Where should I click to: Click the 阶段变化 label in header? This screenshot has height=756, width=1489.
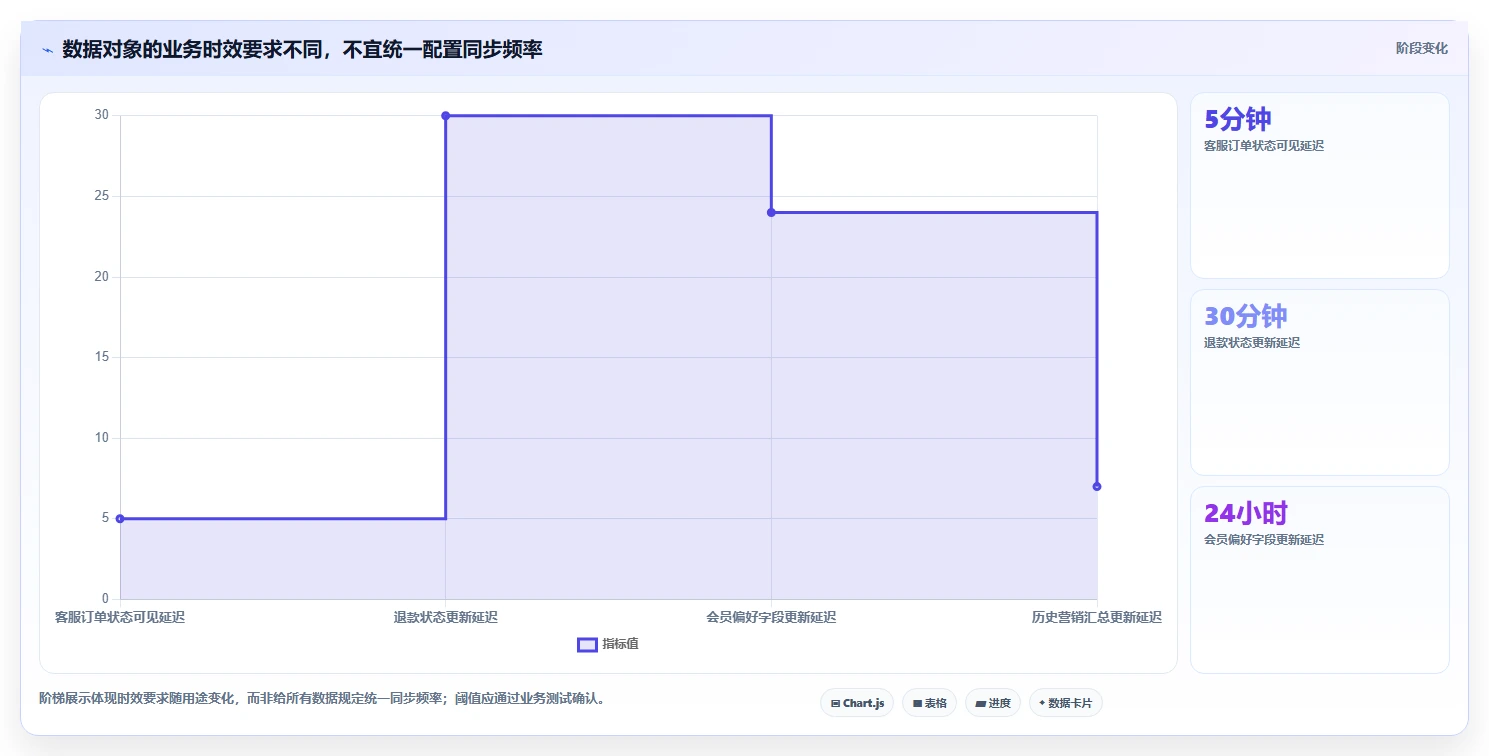[x=1422, y=48]
